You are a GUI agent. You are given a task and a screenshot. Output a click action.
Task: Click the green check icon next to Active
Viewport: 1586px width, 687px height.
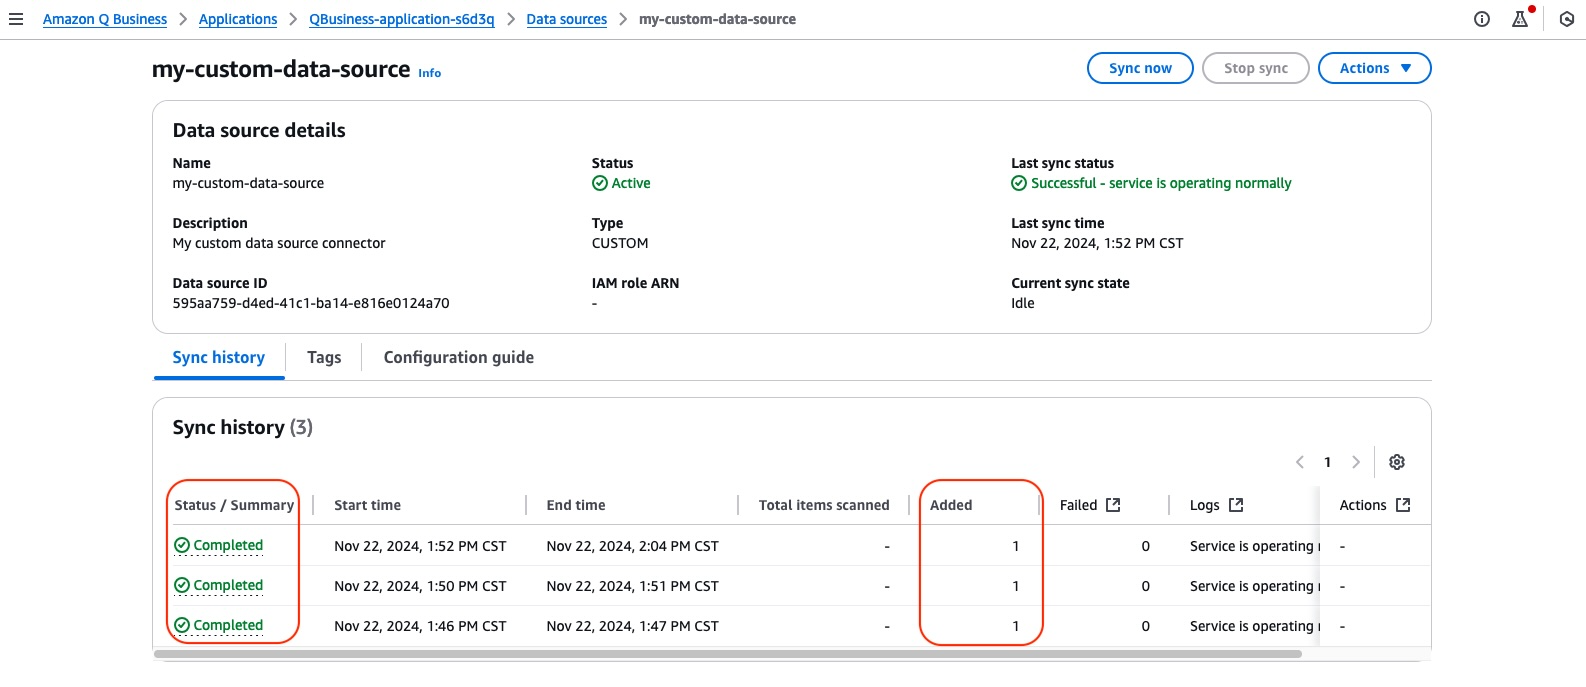tap(600, 183)
